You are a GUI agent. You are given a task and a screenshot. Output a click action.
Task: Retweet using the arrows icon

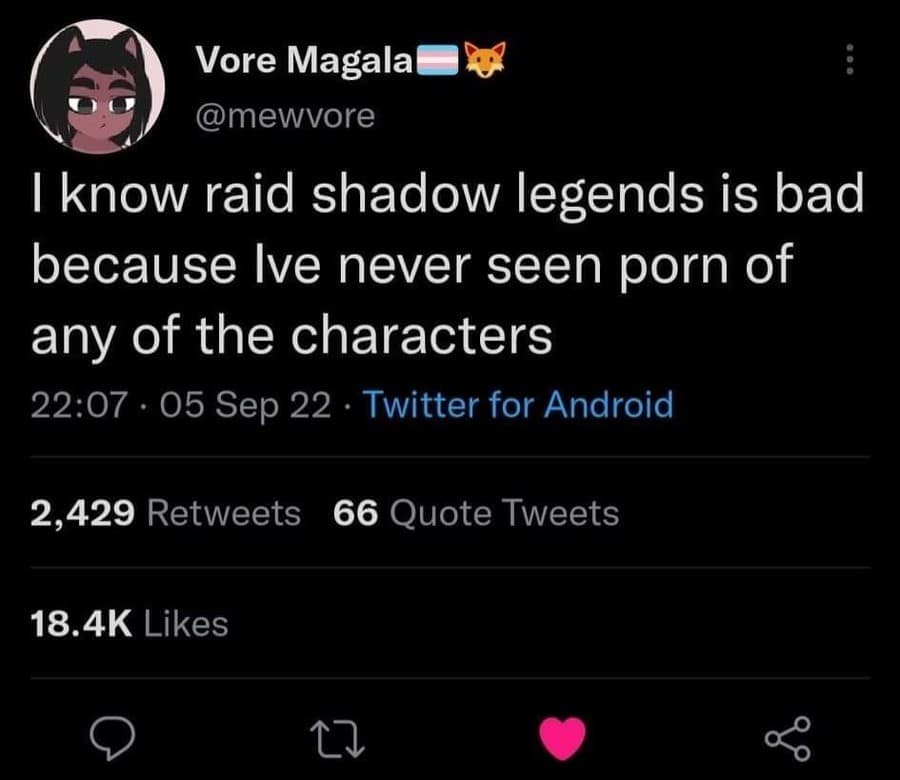pos(338,740)
